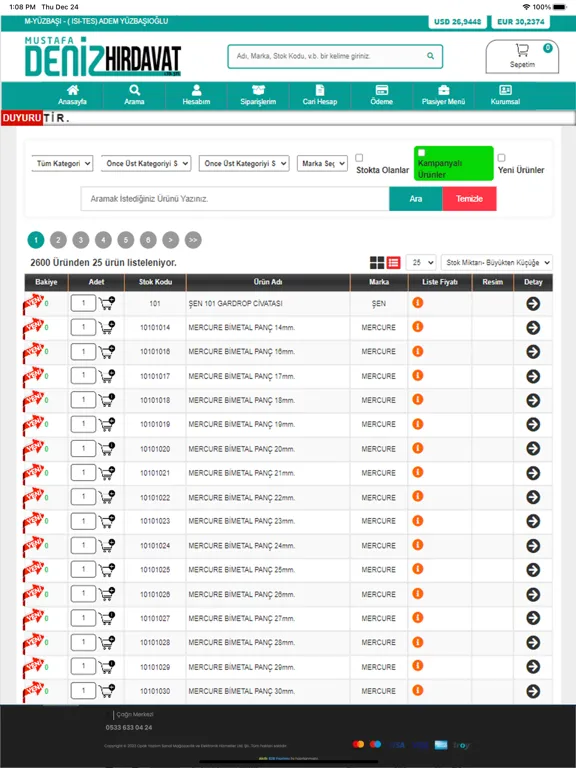
Task: Open detail arrow for PANÇ 23mm row
Action: click(x=533, y=521)
